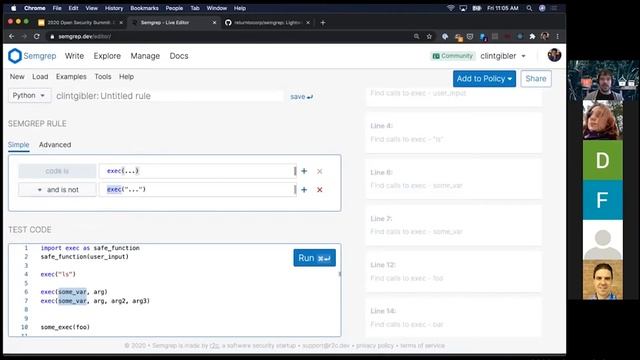Click the support@r2c.dev footer link
Viewport: 640px width, 360px height.
(326, 346)
